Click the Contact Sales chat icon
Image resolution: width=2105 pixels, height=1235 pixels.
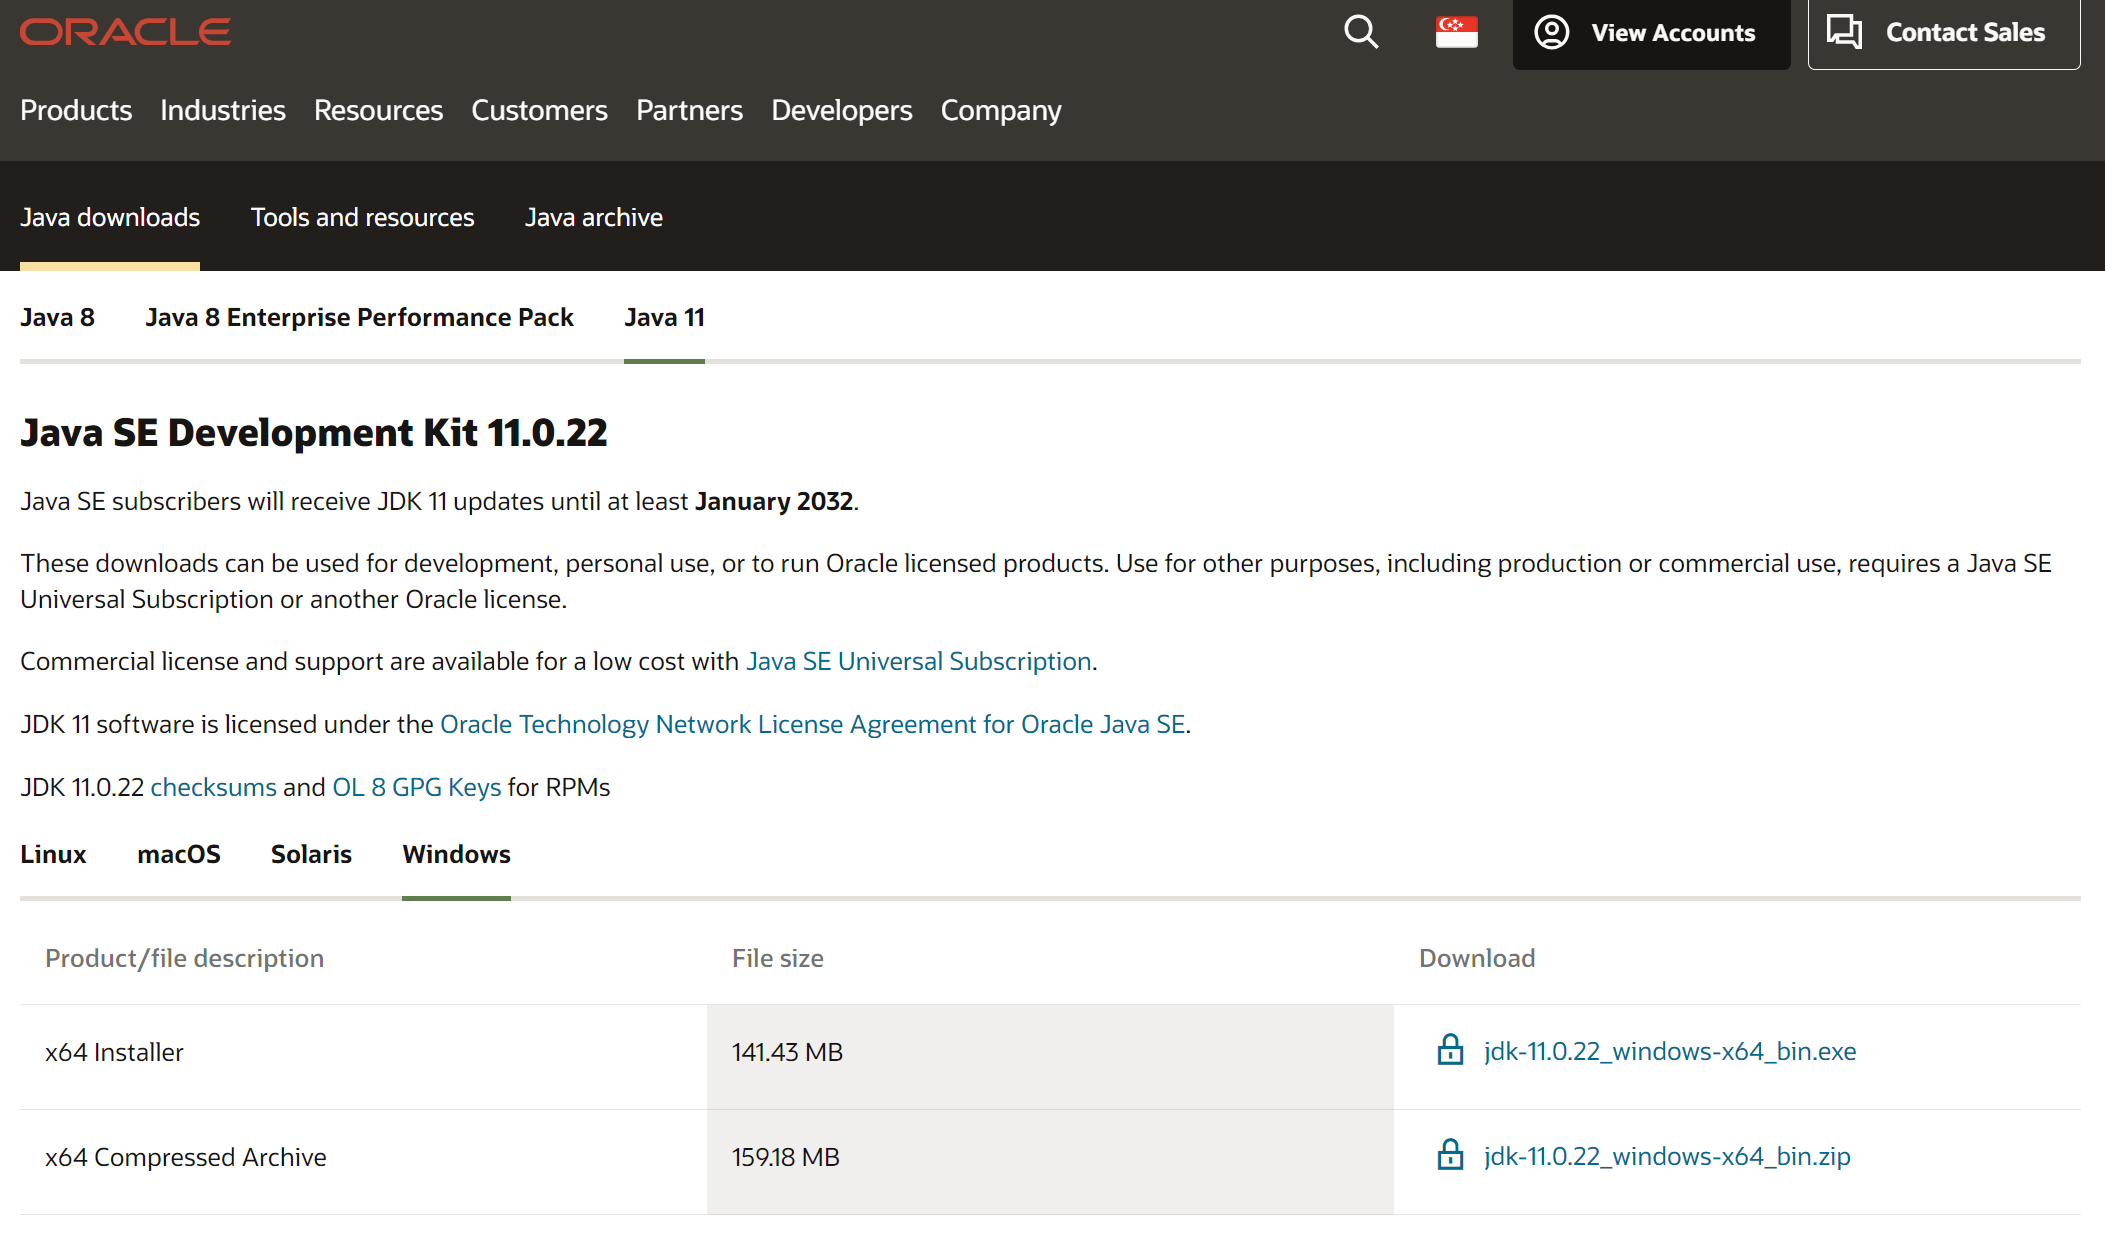click(x=1845, y=29)
